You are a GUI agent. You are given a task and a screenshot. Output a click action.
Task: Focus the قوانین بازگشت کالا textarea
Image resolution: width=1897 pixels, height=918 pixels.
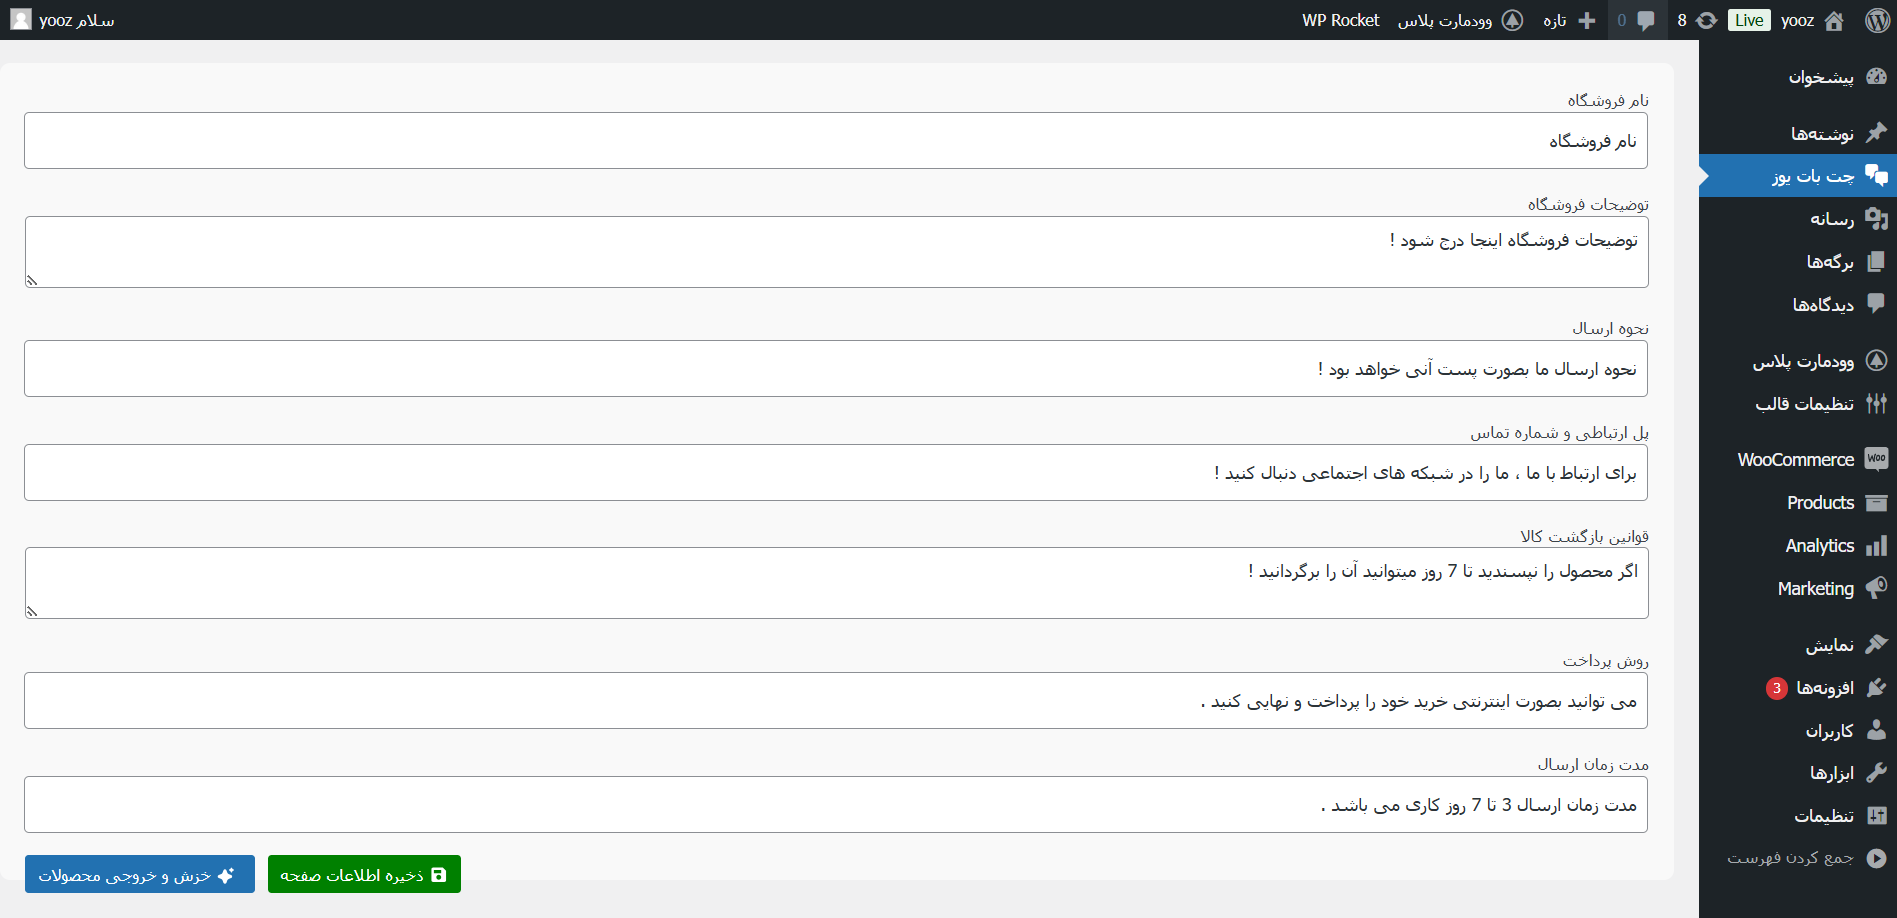pyautogui.click(x=836, y=583)
